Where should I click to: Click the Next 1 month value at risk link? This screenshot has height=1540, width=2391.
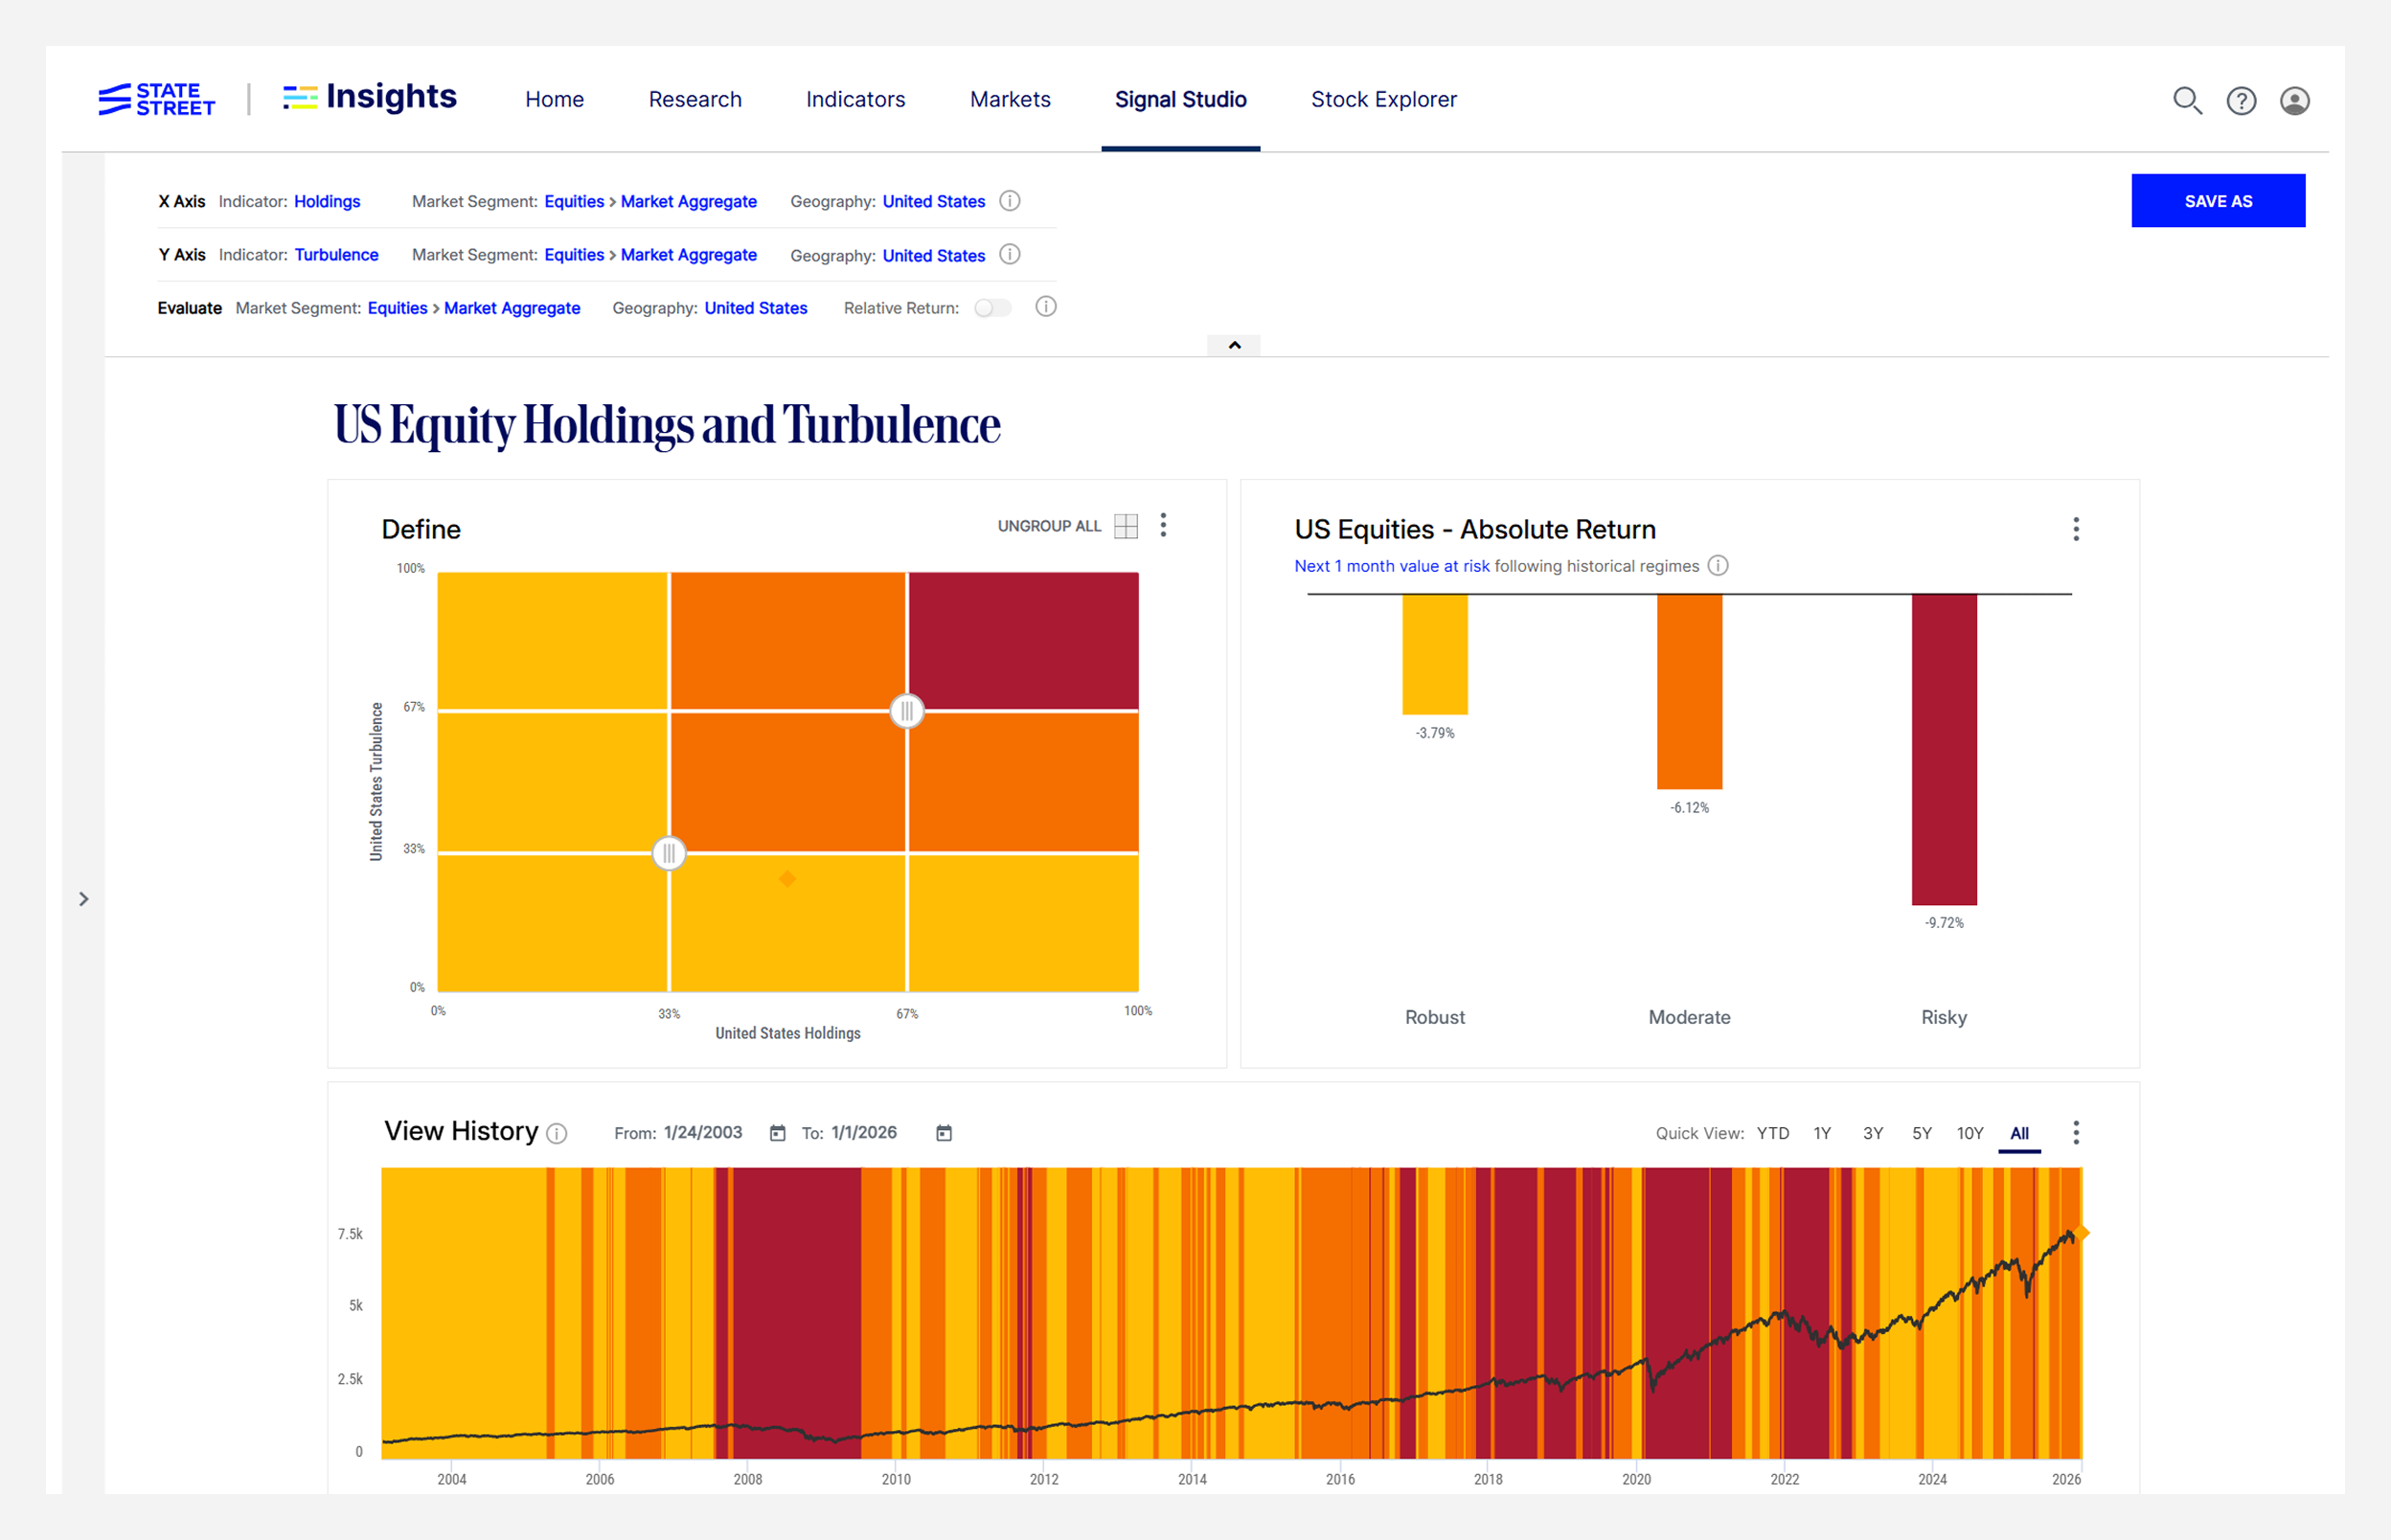1391,566
